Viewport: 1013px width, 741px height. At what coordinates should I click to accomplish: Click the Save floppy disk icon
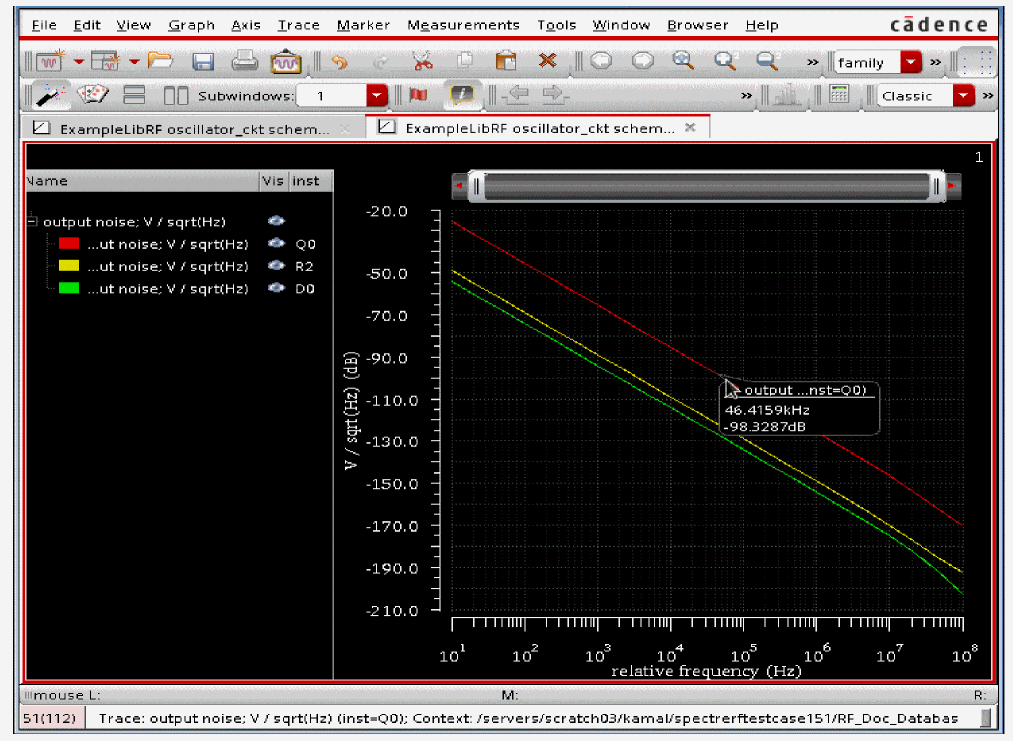click(203, 62)
